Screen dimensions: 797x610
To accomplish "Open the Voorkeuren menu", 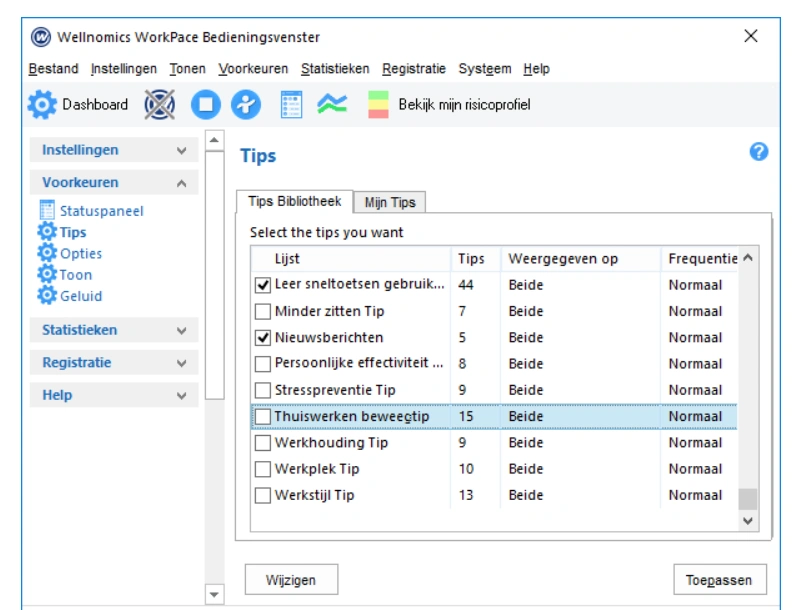I will point(253,69).
